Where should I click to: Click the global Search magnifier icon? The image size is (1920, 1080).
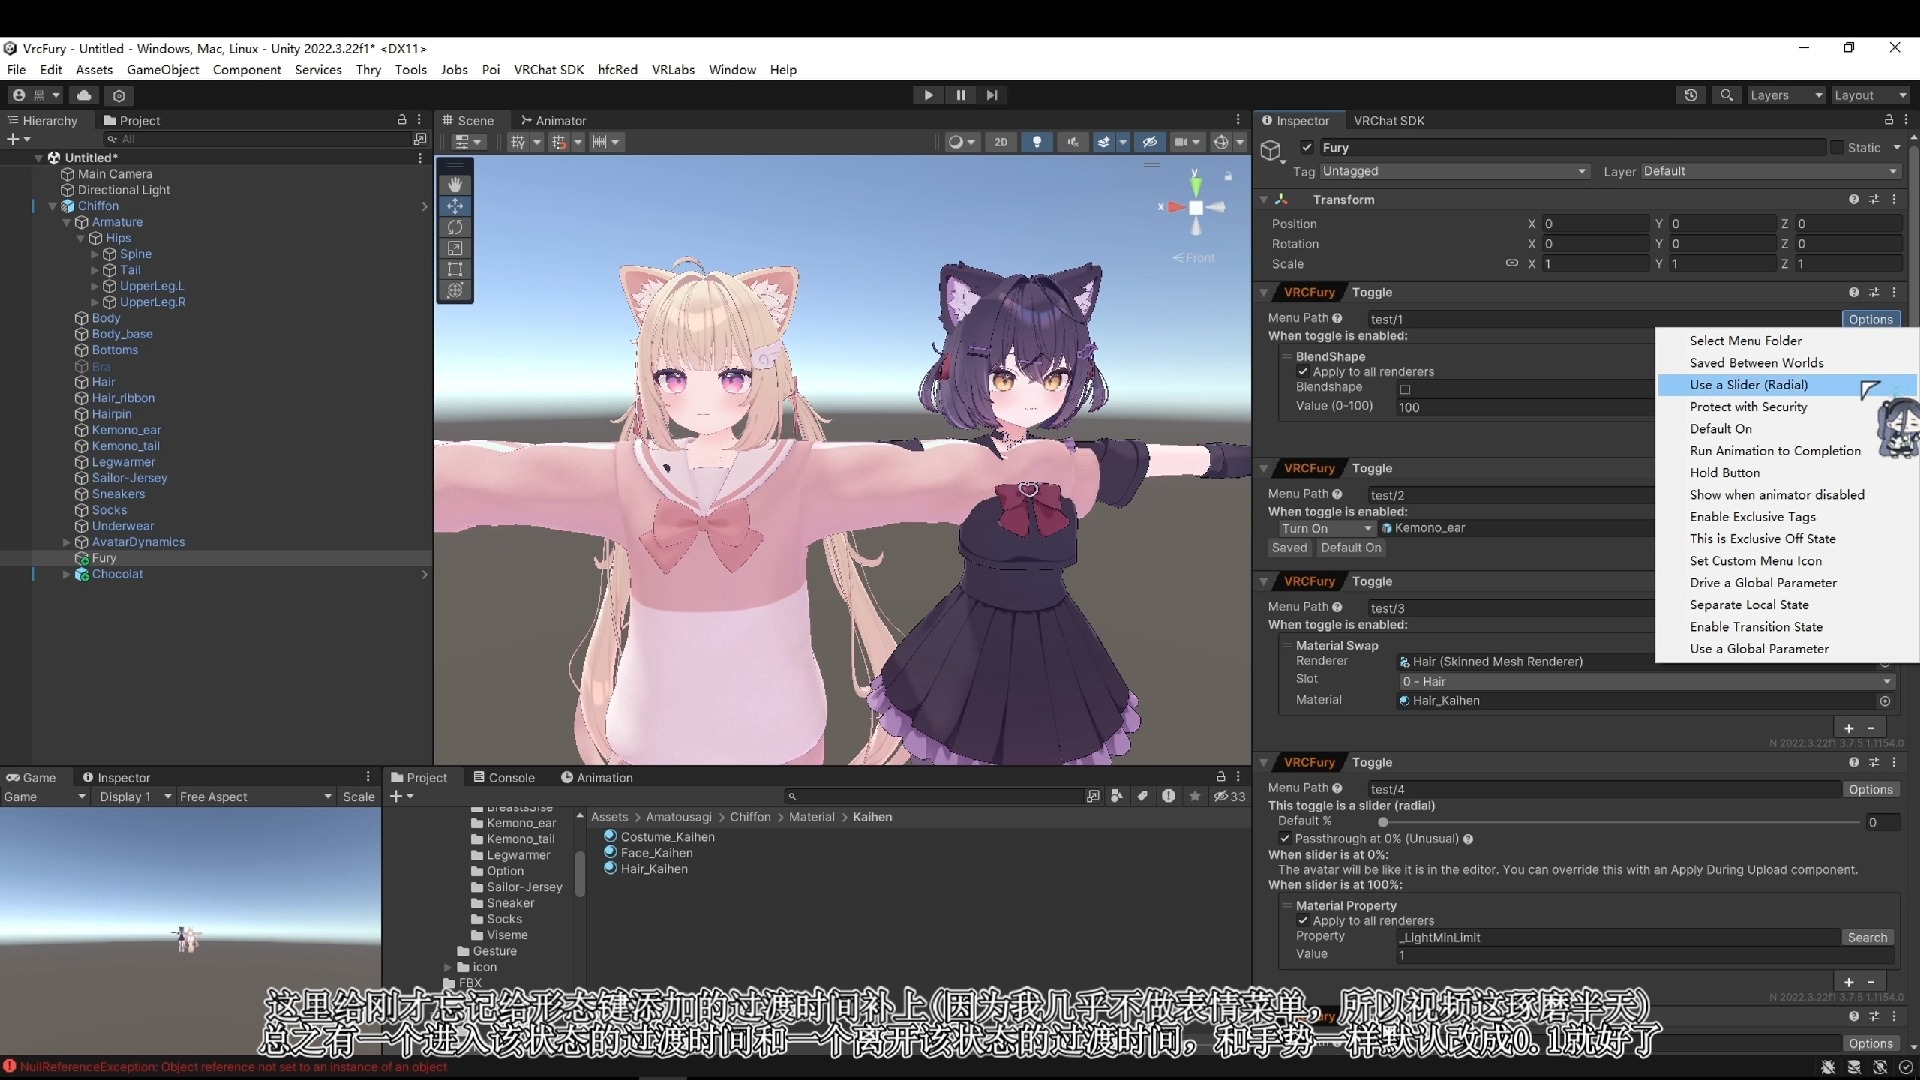point(1726,95)
